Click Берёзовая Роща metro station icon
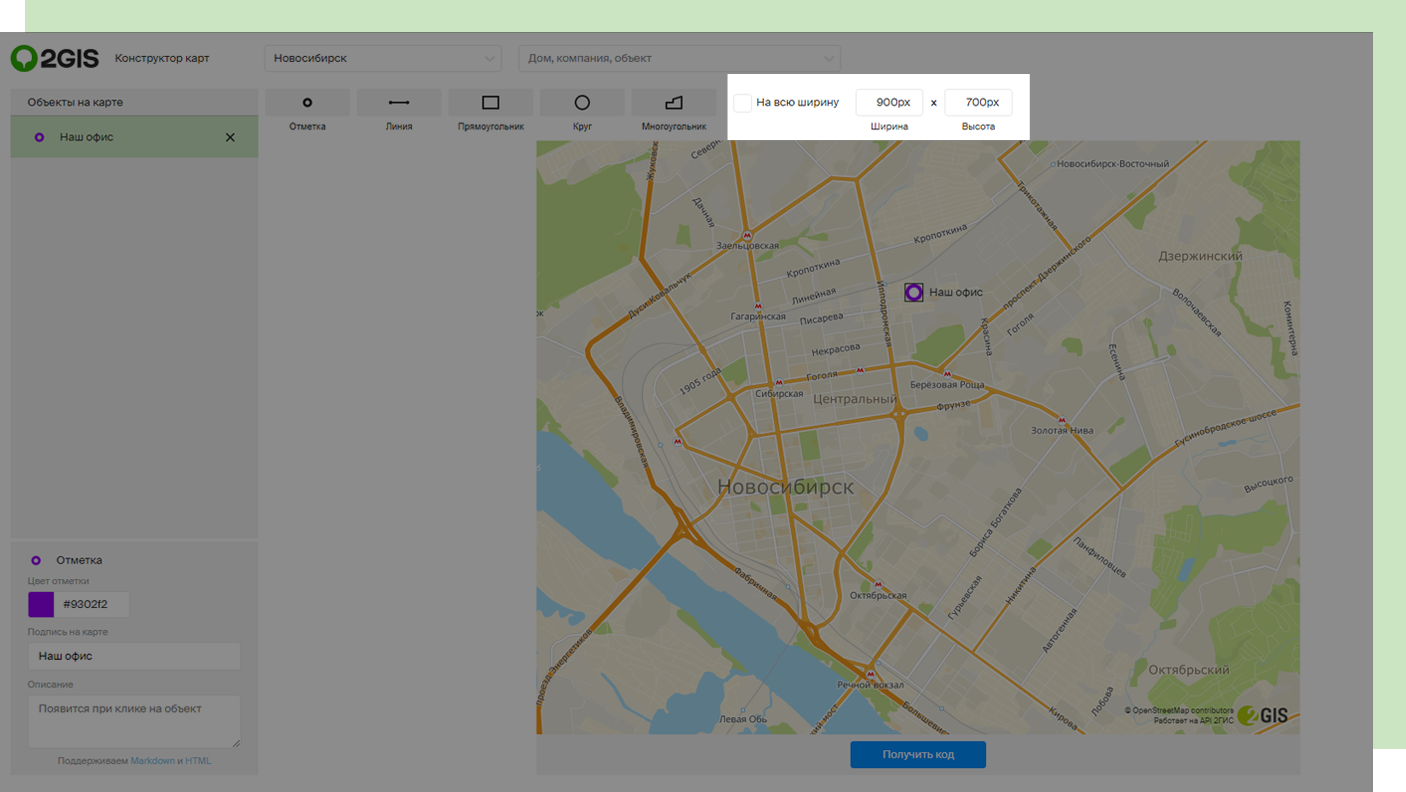The height and width of the screenshot is (792, 1406). point(948,374)
